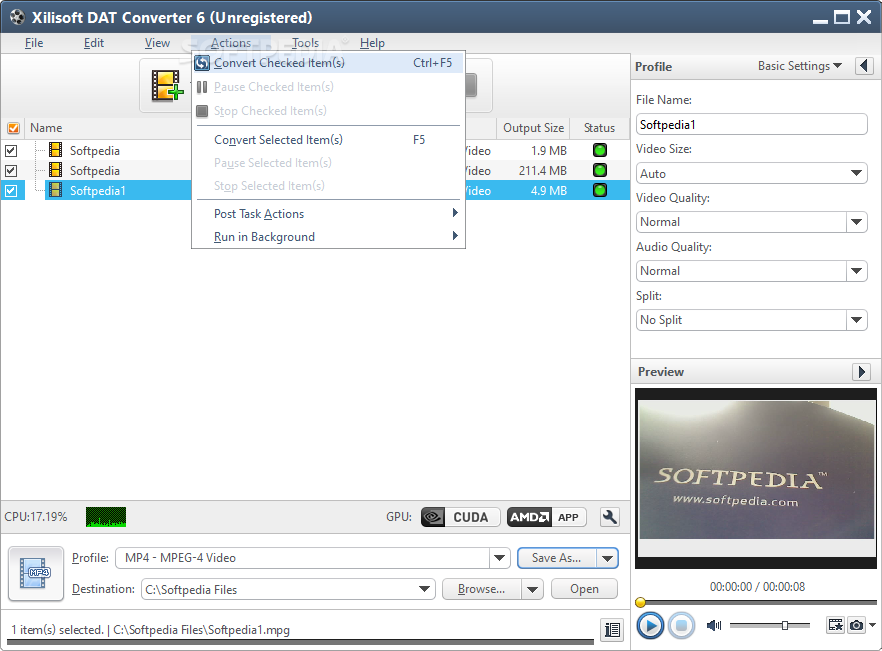This screenshot has height=651, width=882.
Task: Open Profile MP4 - MPEG-4 Video dropdown
Action: [499, 558]
